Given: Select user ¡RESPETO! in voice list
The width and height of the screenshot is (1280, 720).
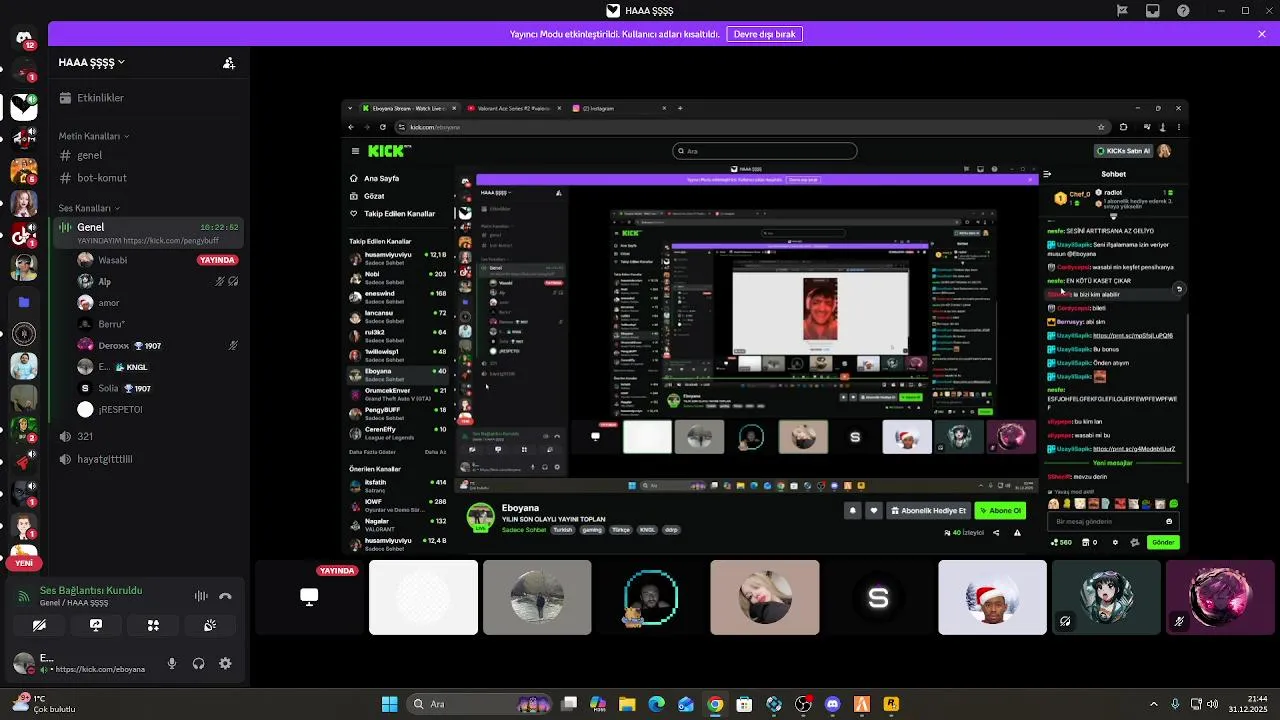Looking at the screenshot, I should tap(158, 409).
